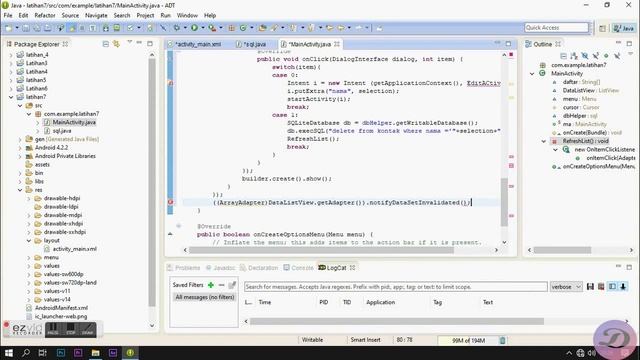Image resolution: width=640 pixels, height=360 pixels.
Task: Expand the Android 4.2.2 library node
Action: (20, 148)
